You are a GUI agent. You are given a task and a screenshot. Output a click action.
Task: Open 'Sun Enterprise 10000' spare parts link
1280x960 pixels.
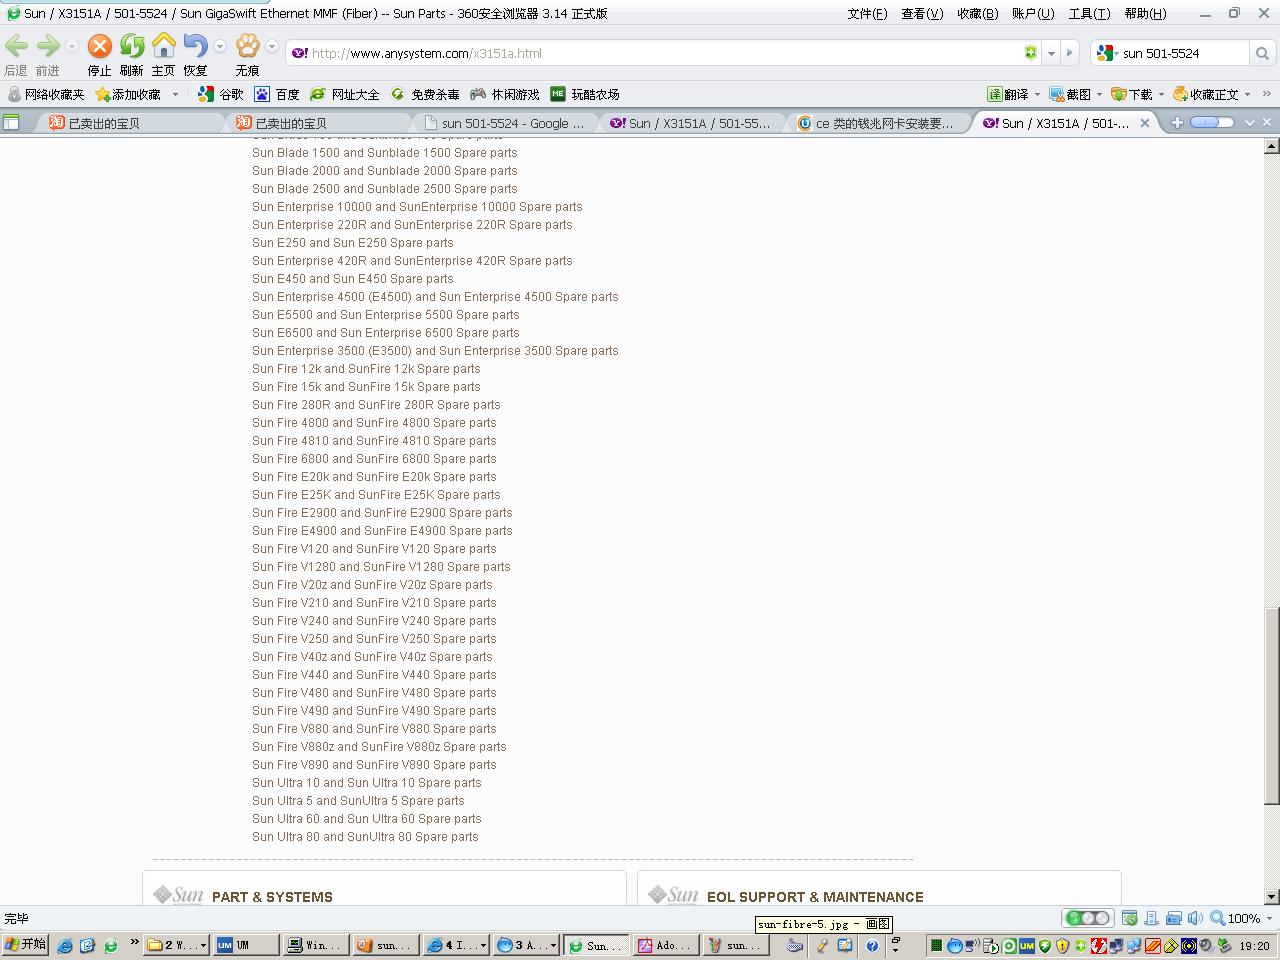(x=417, y=207)
